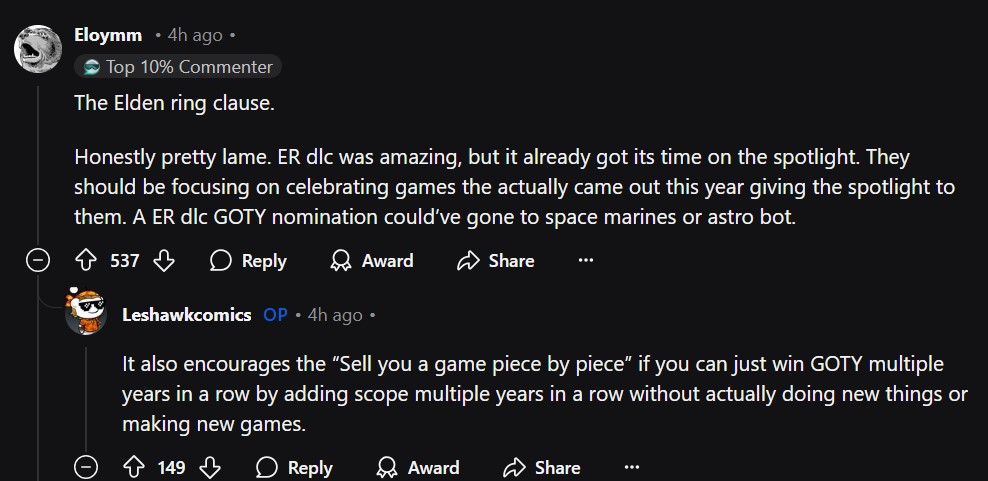Open Leshawkcomics' avatar profile
The image size is (988, 481).
pyautogui.click(x=88, y=314)
